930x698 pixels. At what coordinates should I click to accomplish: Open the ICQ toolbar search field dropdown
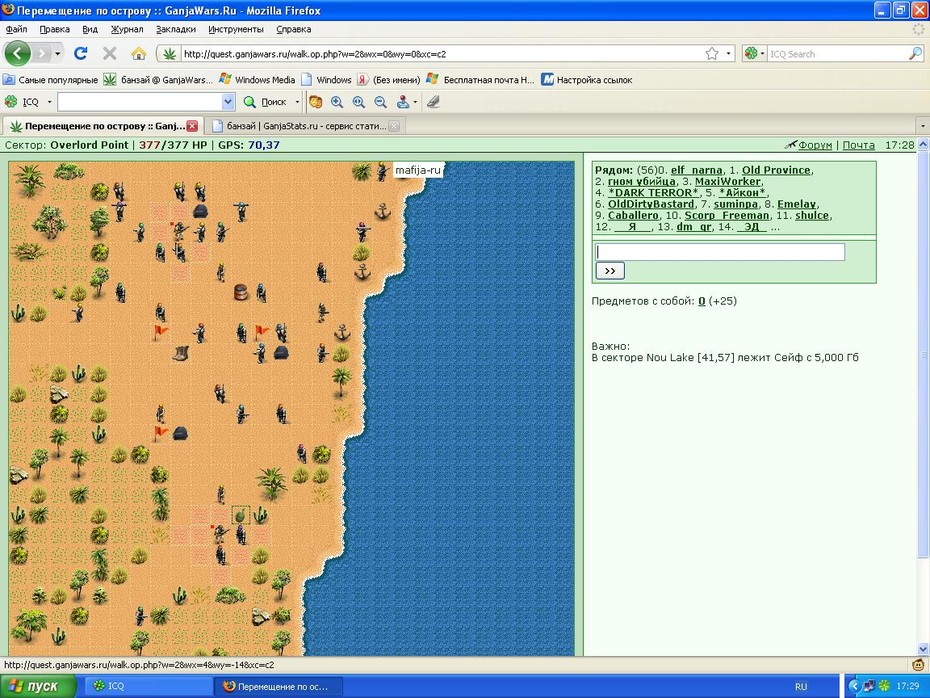tap(228, 102)
